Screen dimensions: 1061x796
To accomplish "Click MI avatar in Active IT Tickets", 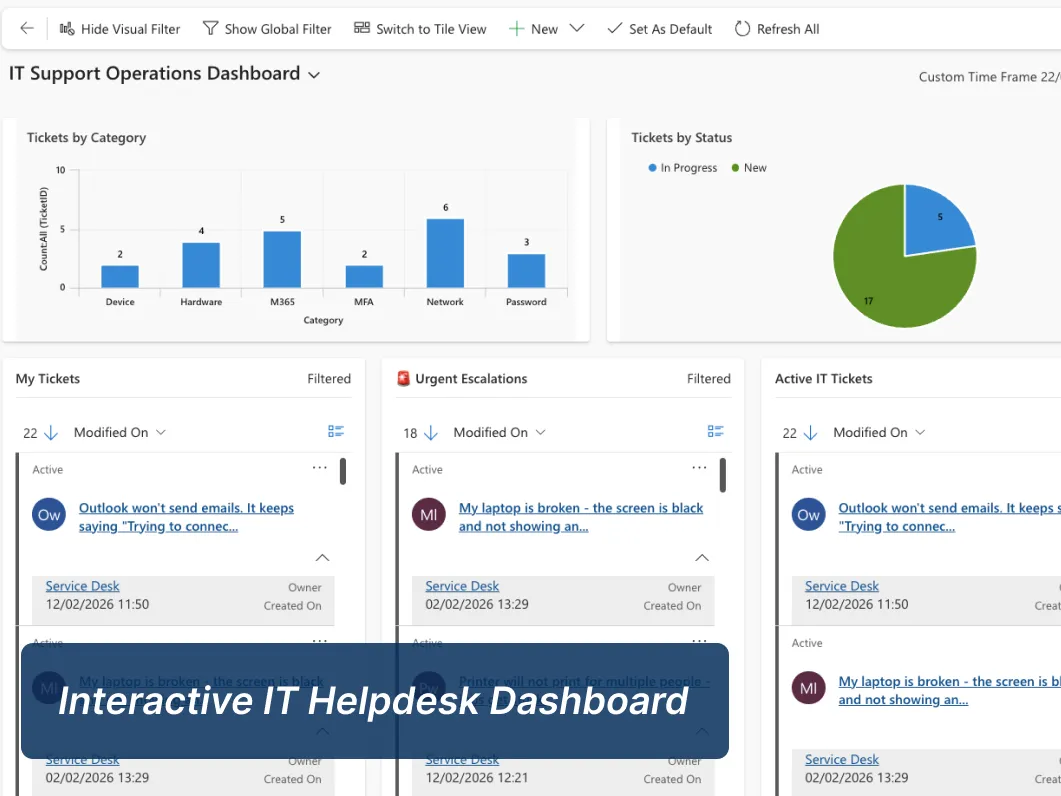I will coord(809,688).
